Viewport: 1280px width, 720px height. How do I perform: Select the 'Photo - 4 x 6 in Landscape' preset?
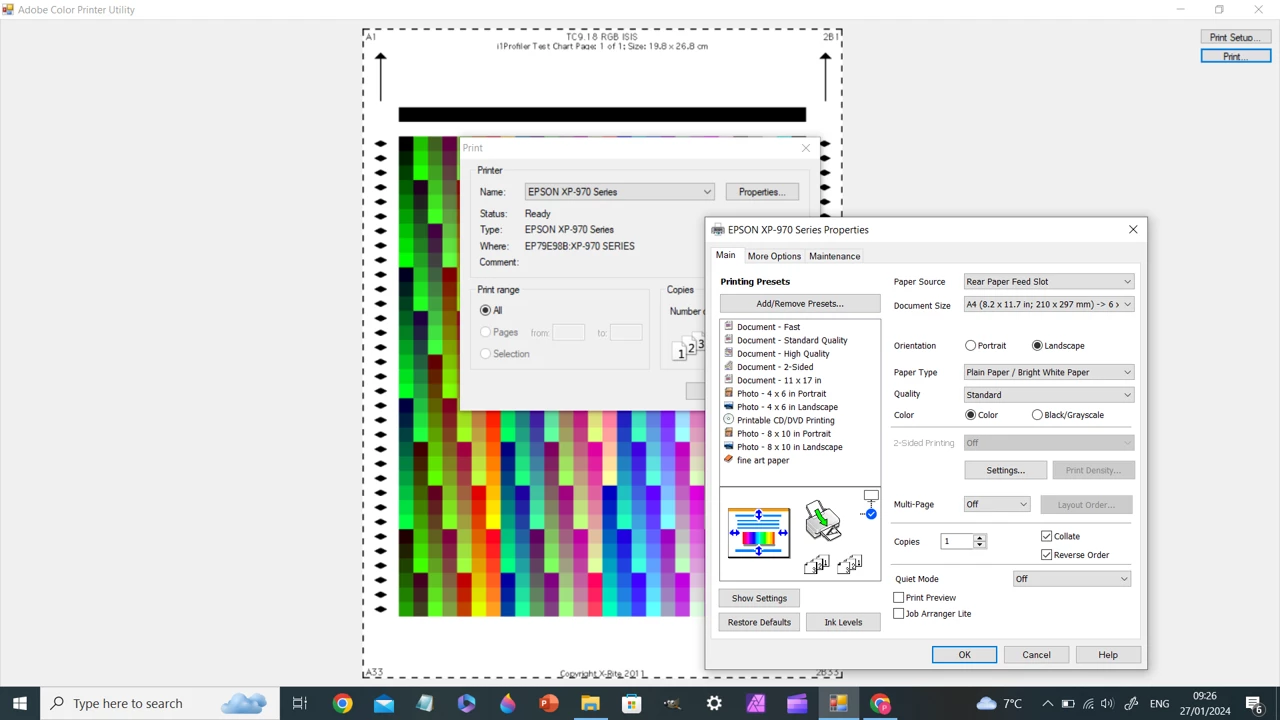pos(787,407)
